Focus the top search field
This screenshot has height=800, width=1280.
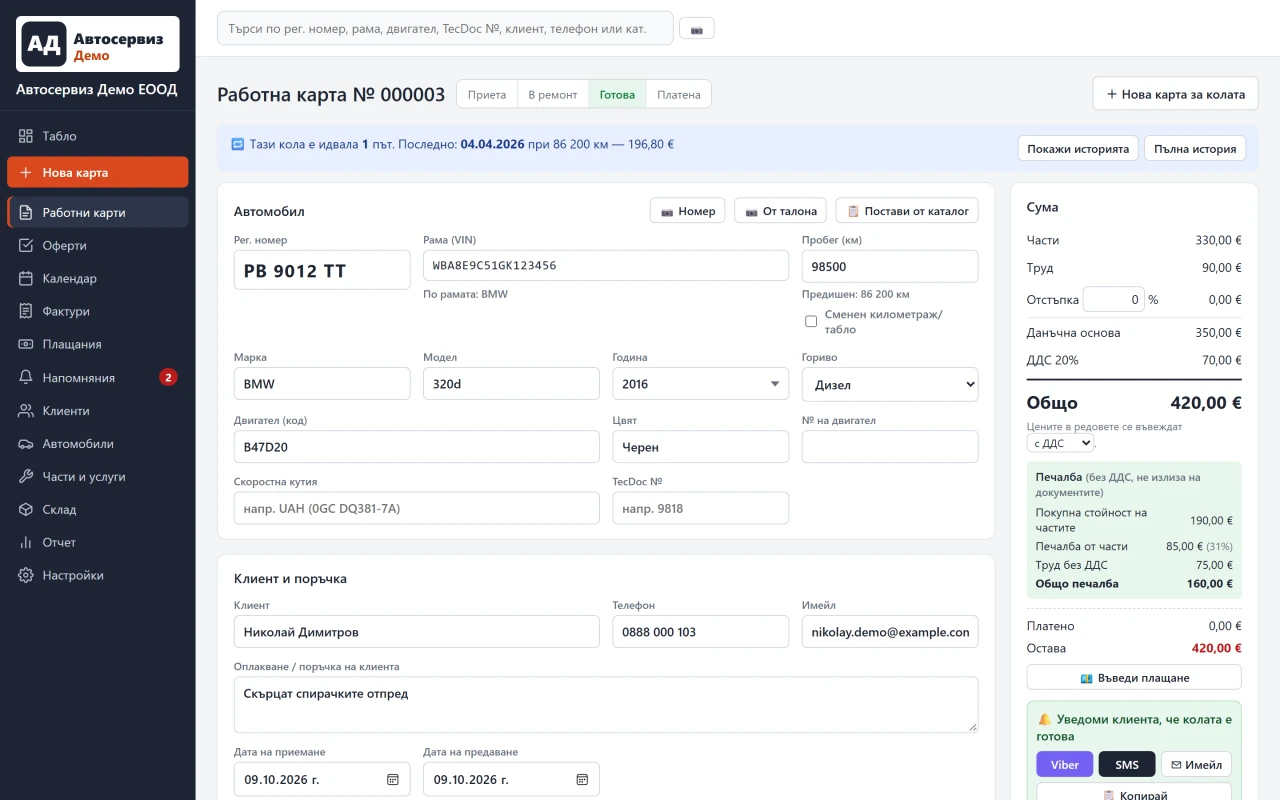[x=445, y=29]
